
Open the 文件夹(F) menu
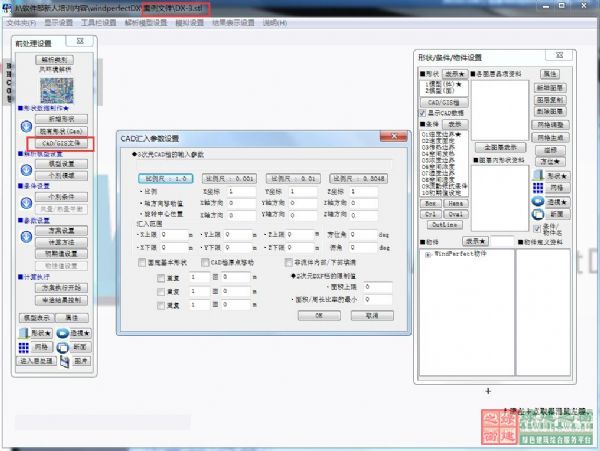[x=22, y=21]
